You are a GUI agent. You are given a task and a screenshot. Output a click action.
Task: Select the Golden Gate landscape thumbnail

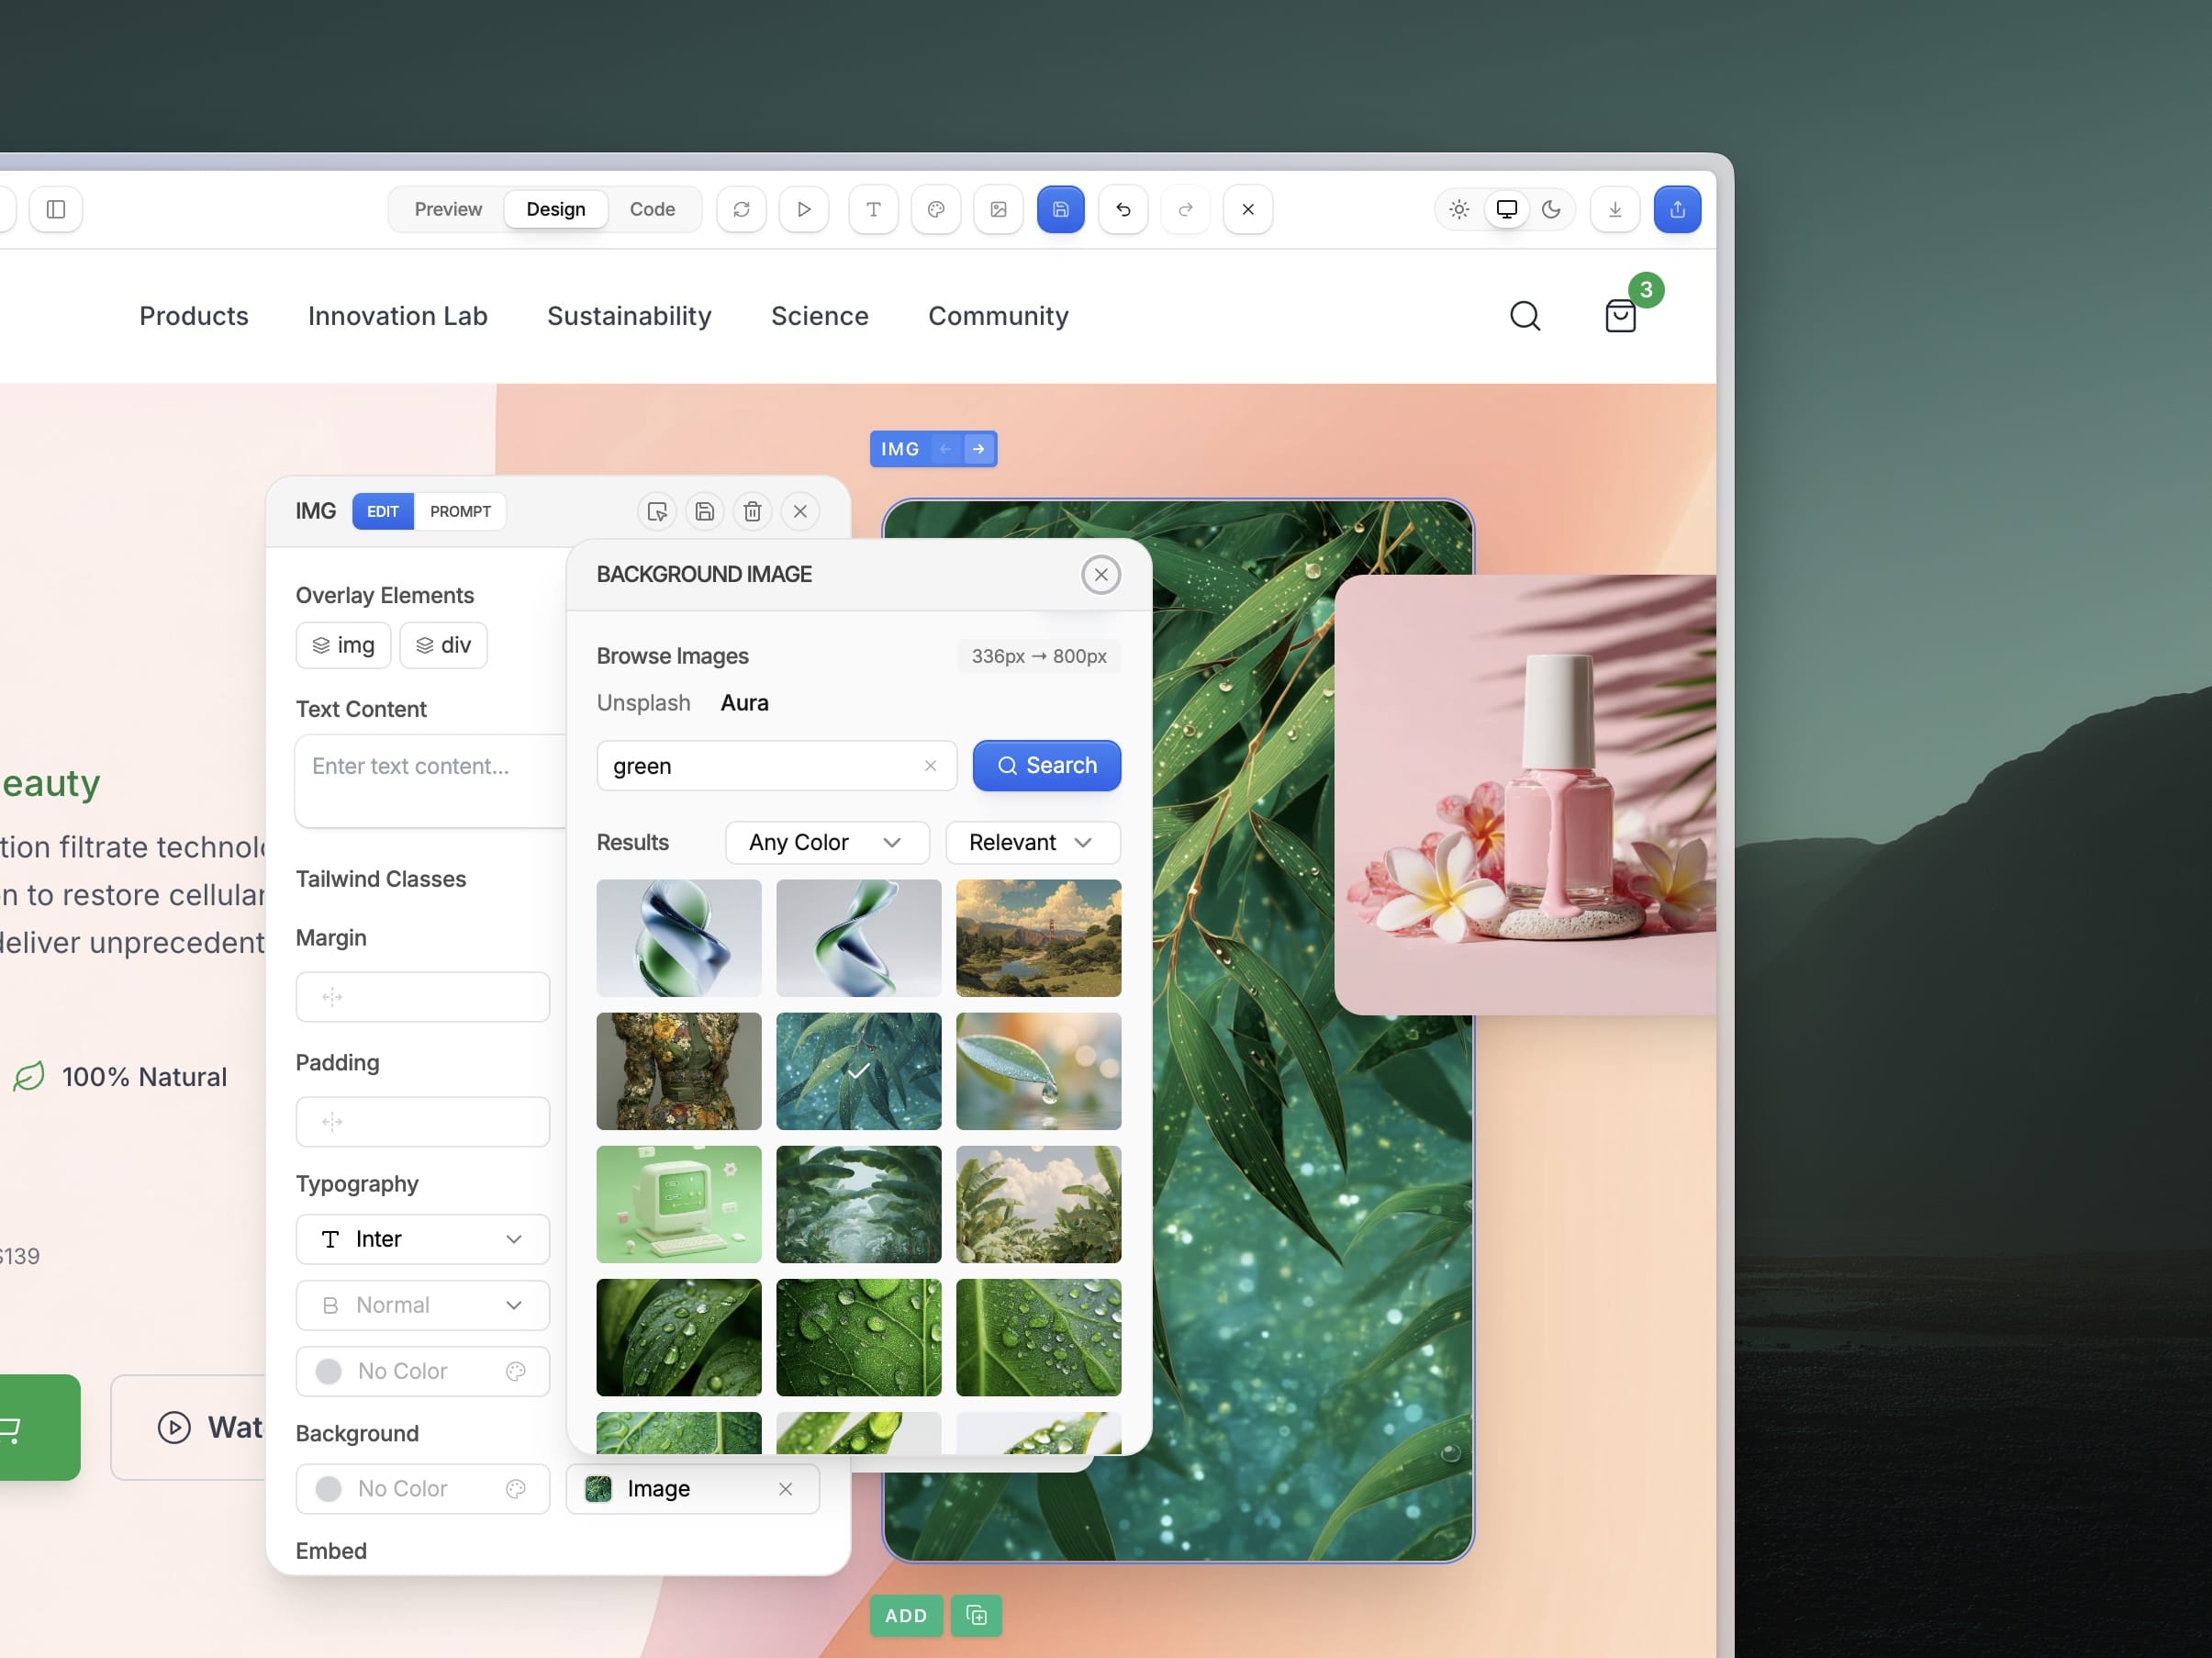[1039, 938]
